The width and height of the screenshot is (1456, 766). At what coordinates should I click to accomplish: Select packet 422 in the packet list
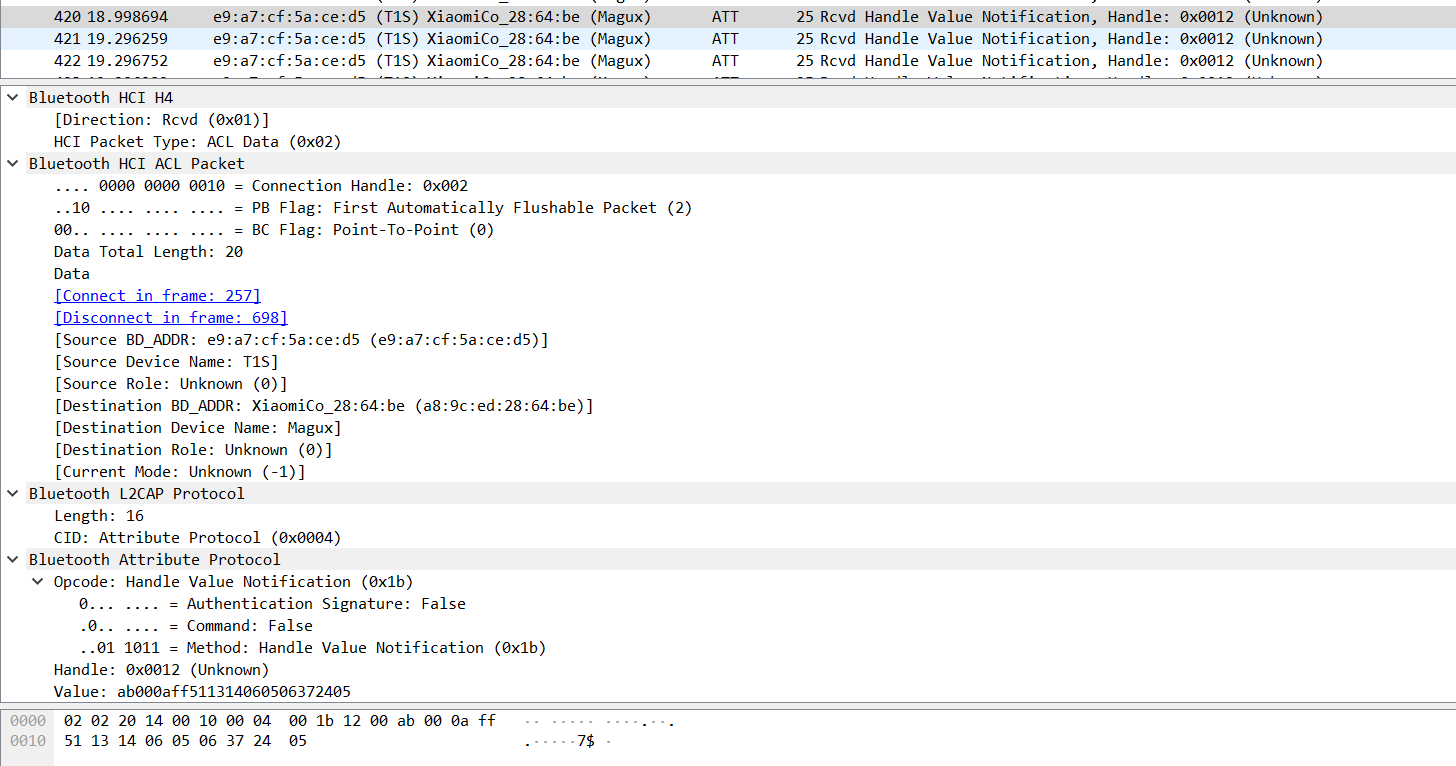click(x=728, y=61)
